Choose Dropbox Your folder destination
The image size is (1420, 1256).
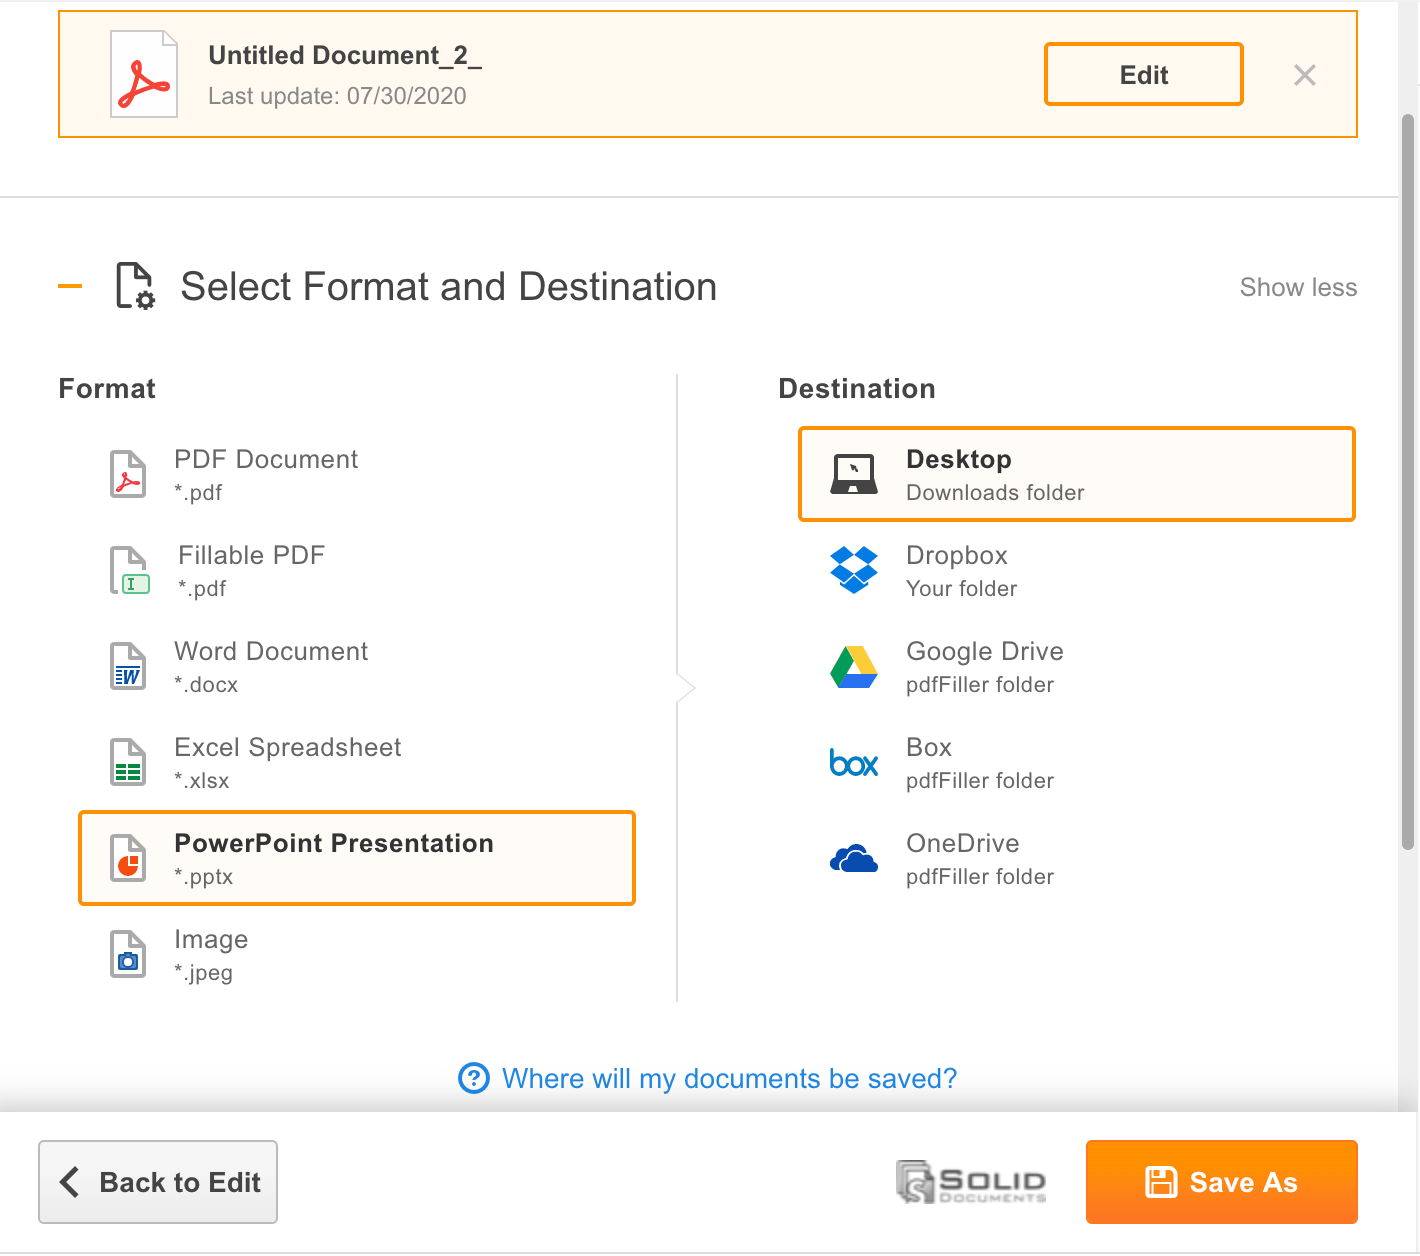(x=1077, y=570)
